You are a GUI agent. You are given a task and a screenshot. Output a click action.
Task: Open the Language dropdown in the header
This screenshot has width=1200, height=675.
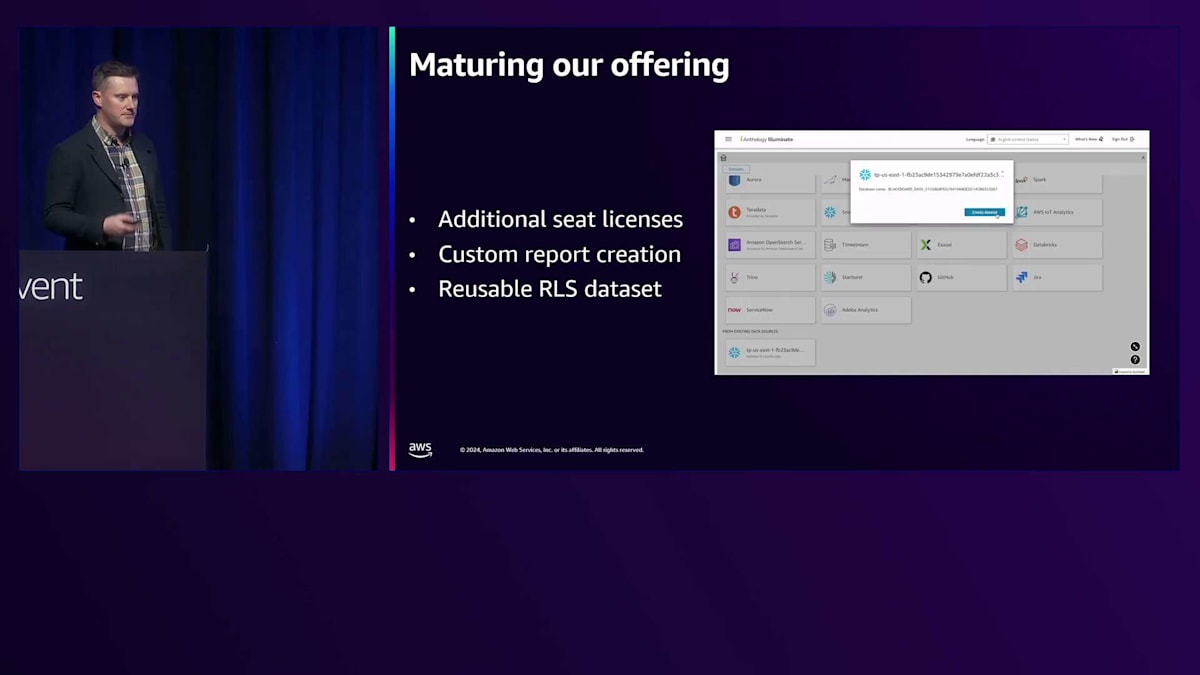[x=1028, y=139]
